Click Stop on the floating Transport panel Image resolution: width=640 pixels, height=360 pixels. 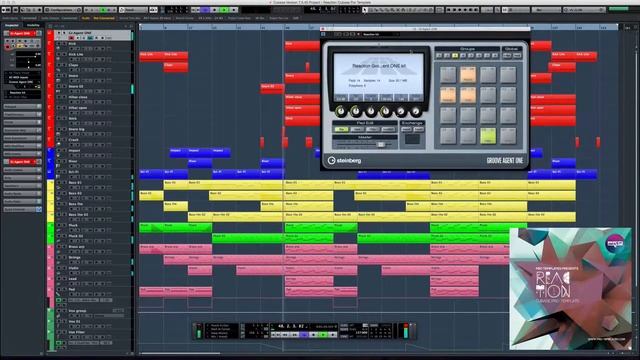coord(313,335)
